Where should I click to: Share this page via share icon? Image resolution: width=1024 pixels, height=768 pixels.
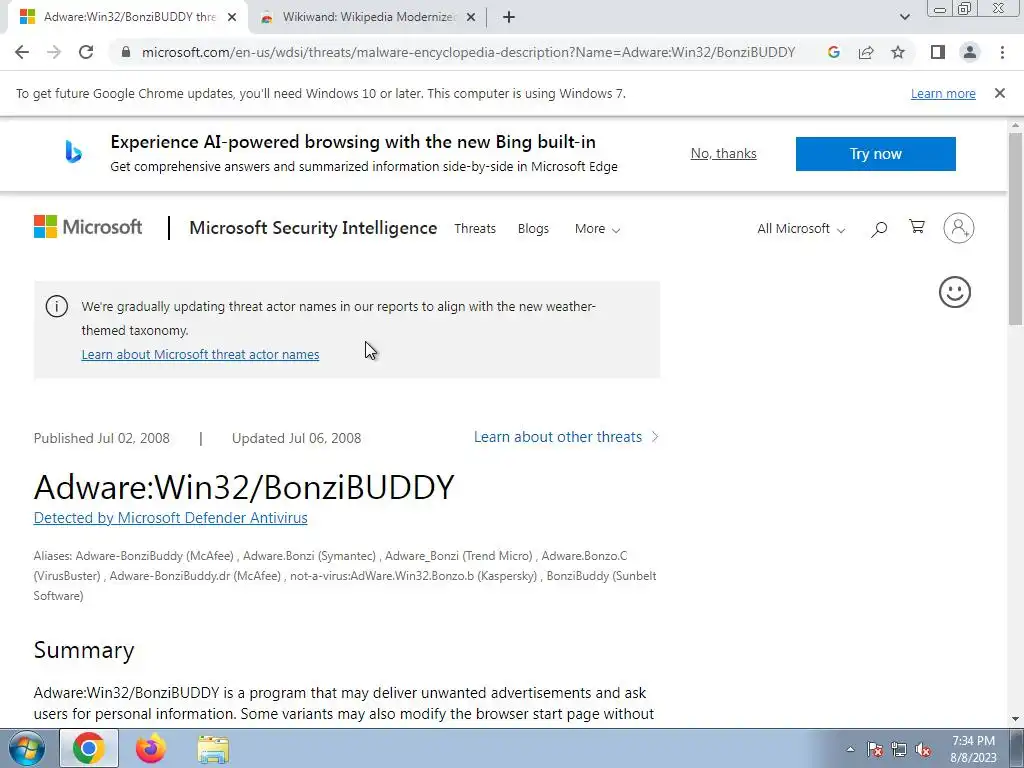coord(866,52)
